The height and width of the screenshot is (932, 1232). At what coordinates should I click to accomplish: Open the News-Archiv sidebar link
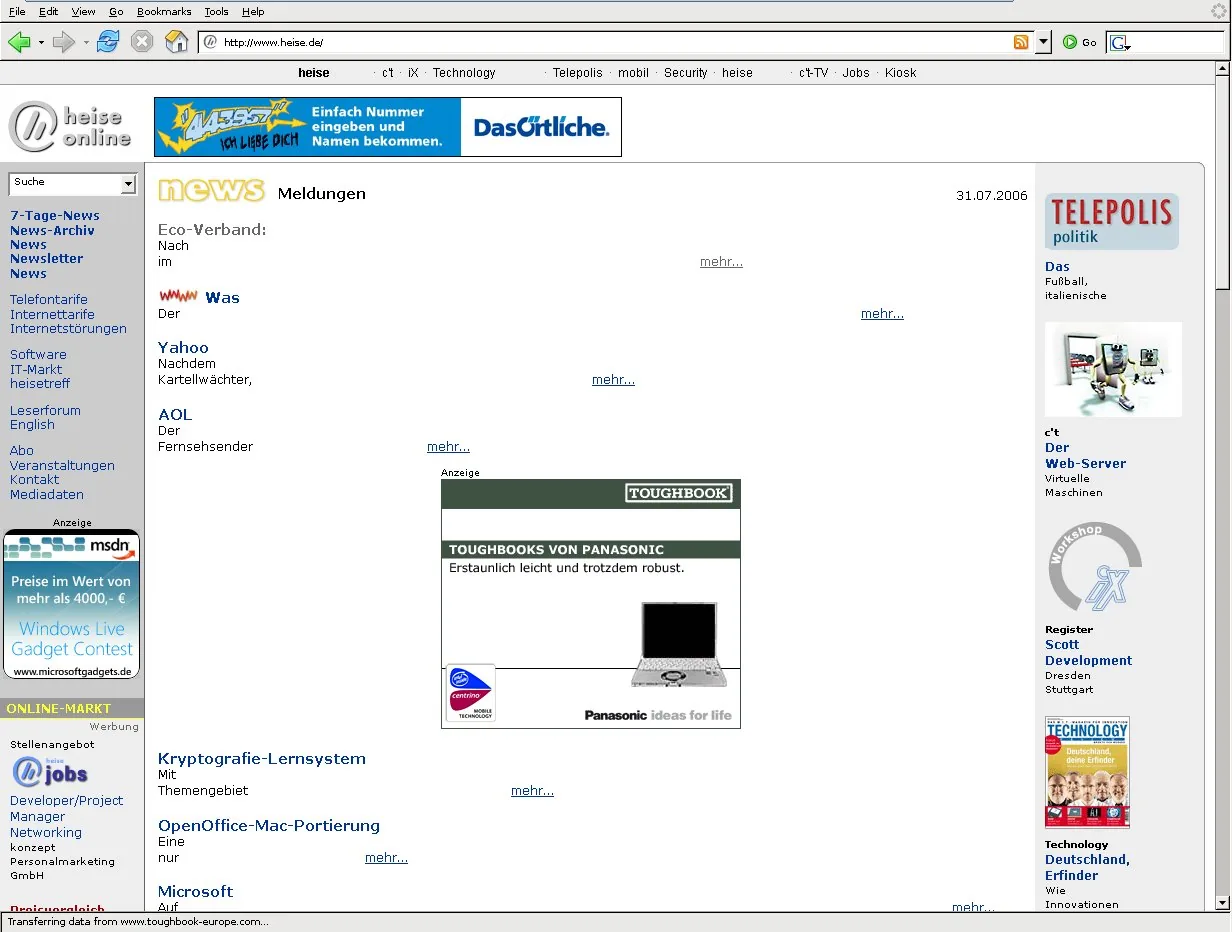pyautogui.click(x=52, y=231)
